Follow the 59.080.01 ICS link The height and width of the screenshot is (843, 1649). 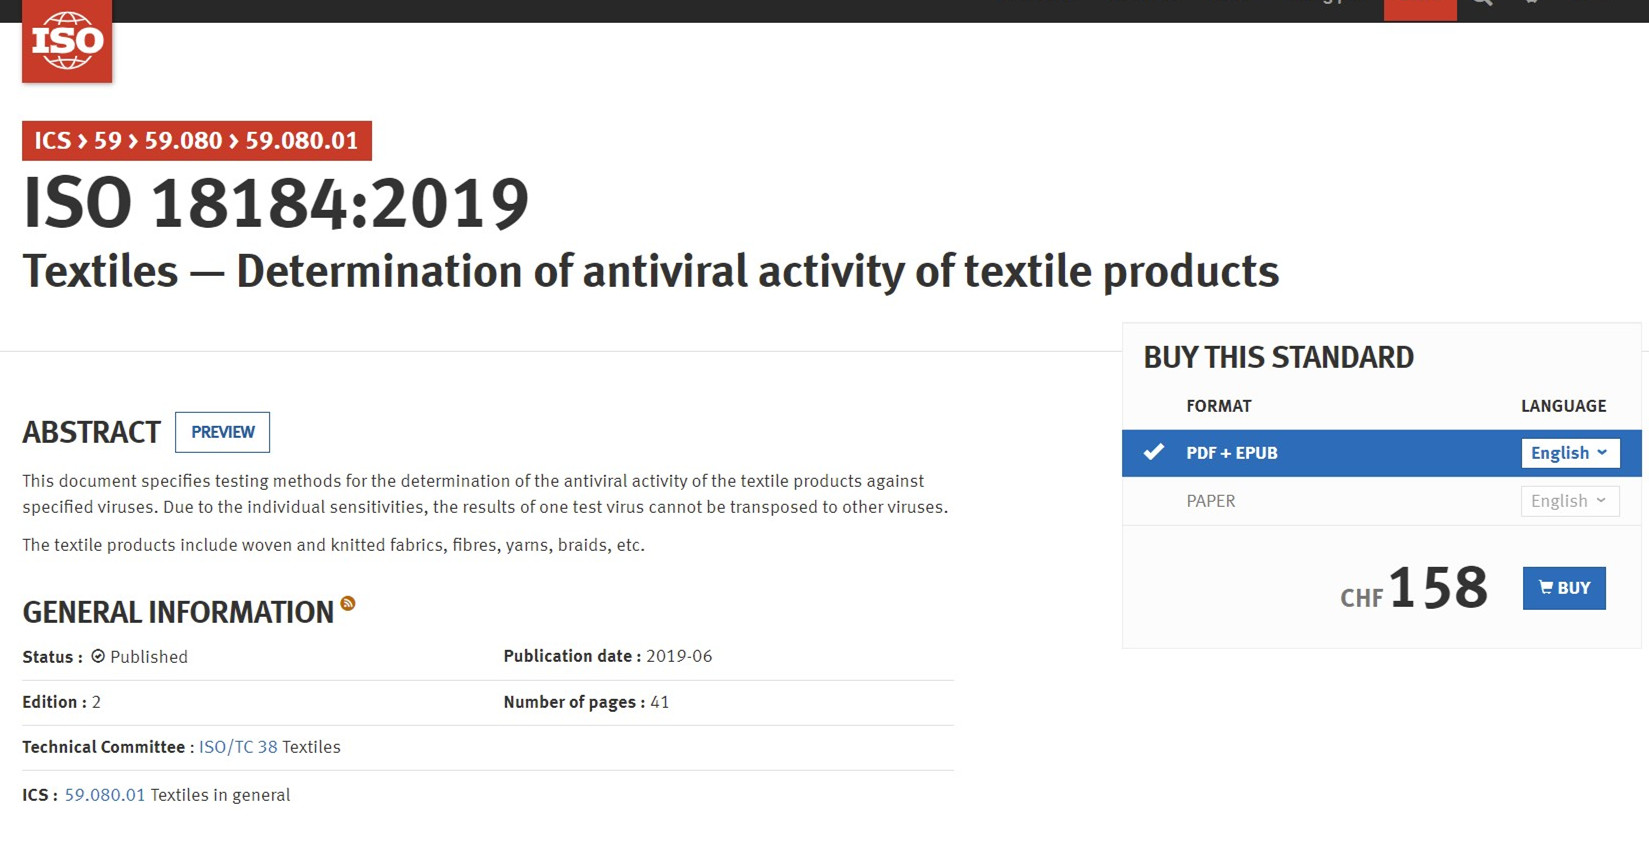point(105,795)
